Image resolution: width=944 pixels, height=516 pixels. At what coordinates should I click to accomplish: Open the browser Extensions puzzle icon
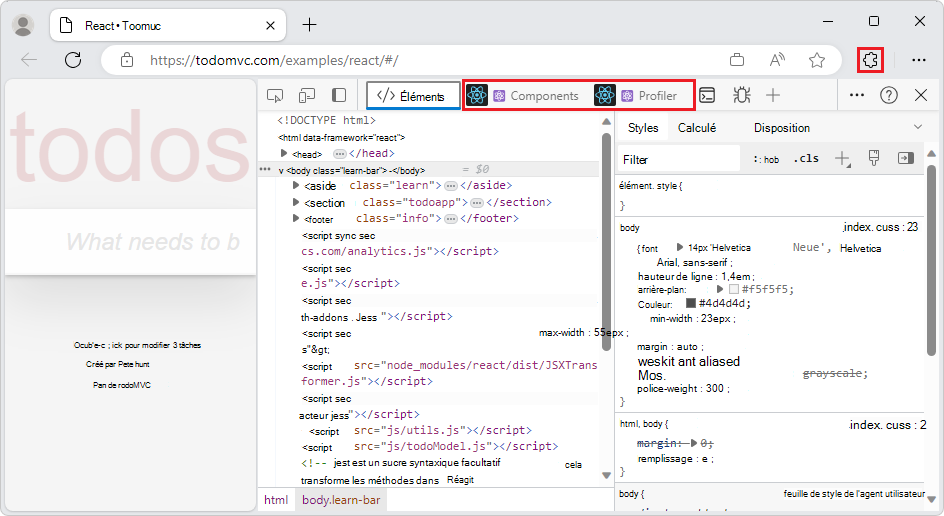(x=870, y=60)
